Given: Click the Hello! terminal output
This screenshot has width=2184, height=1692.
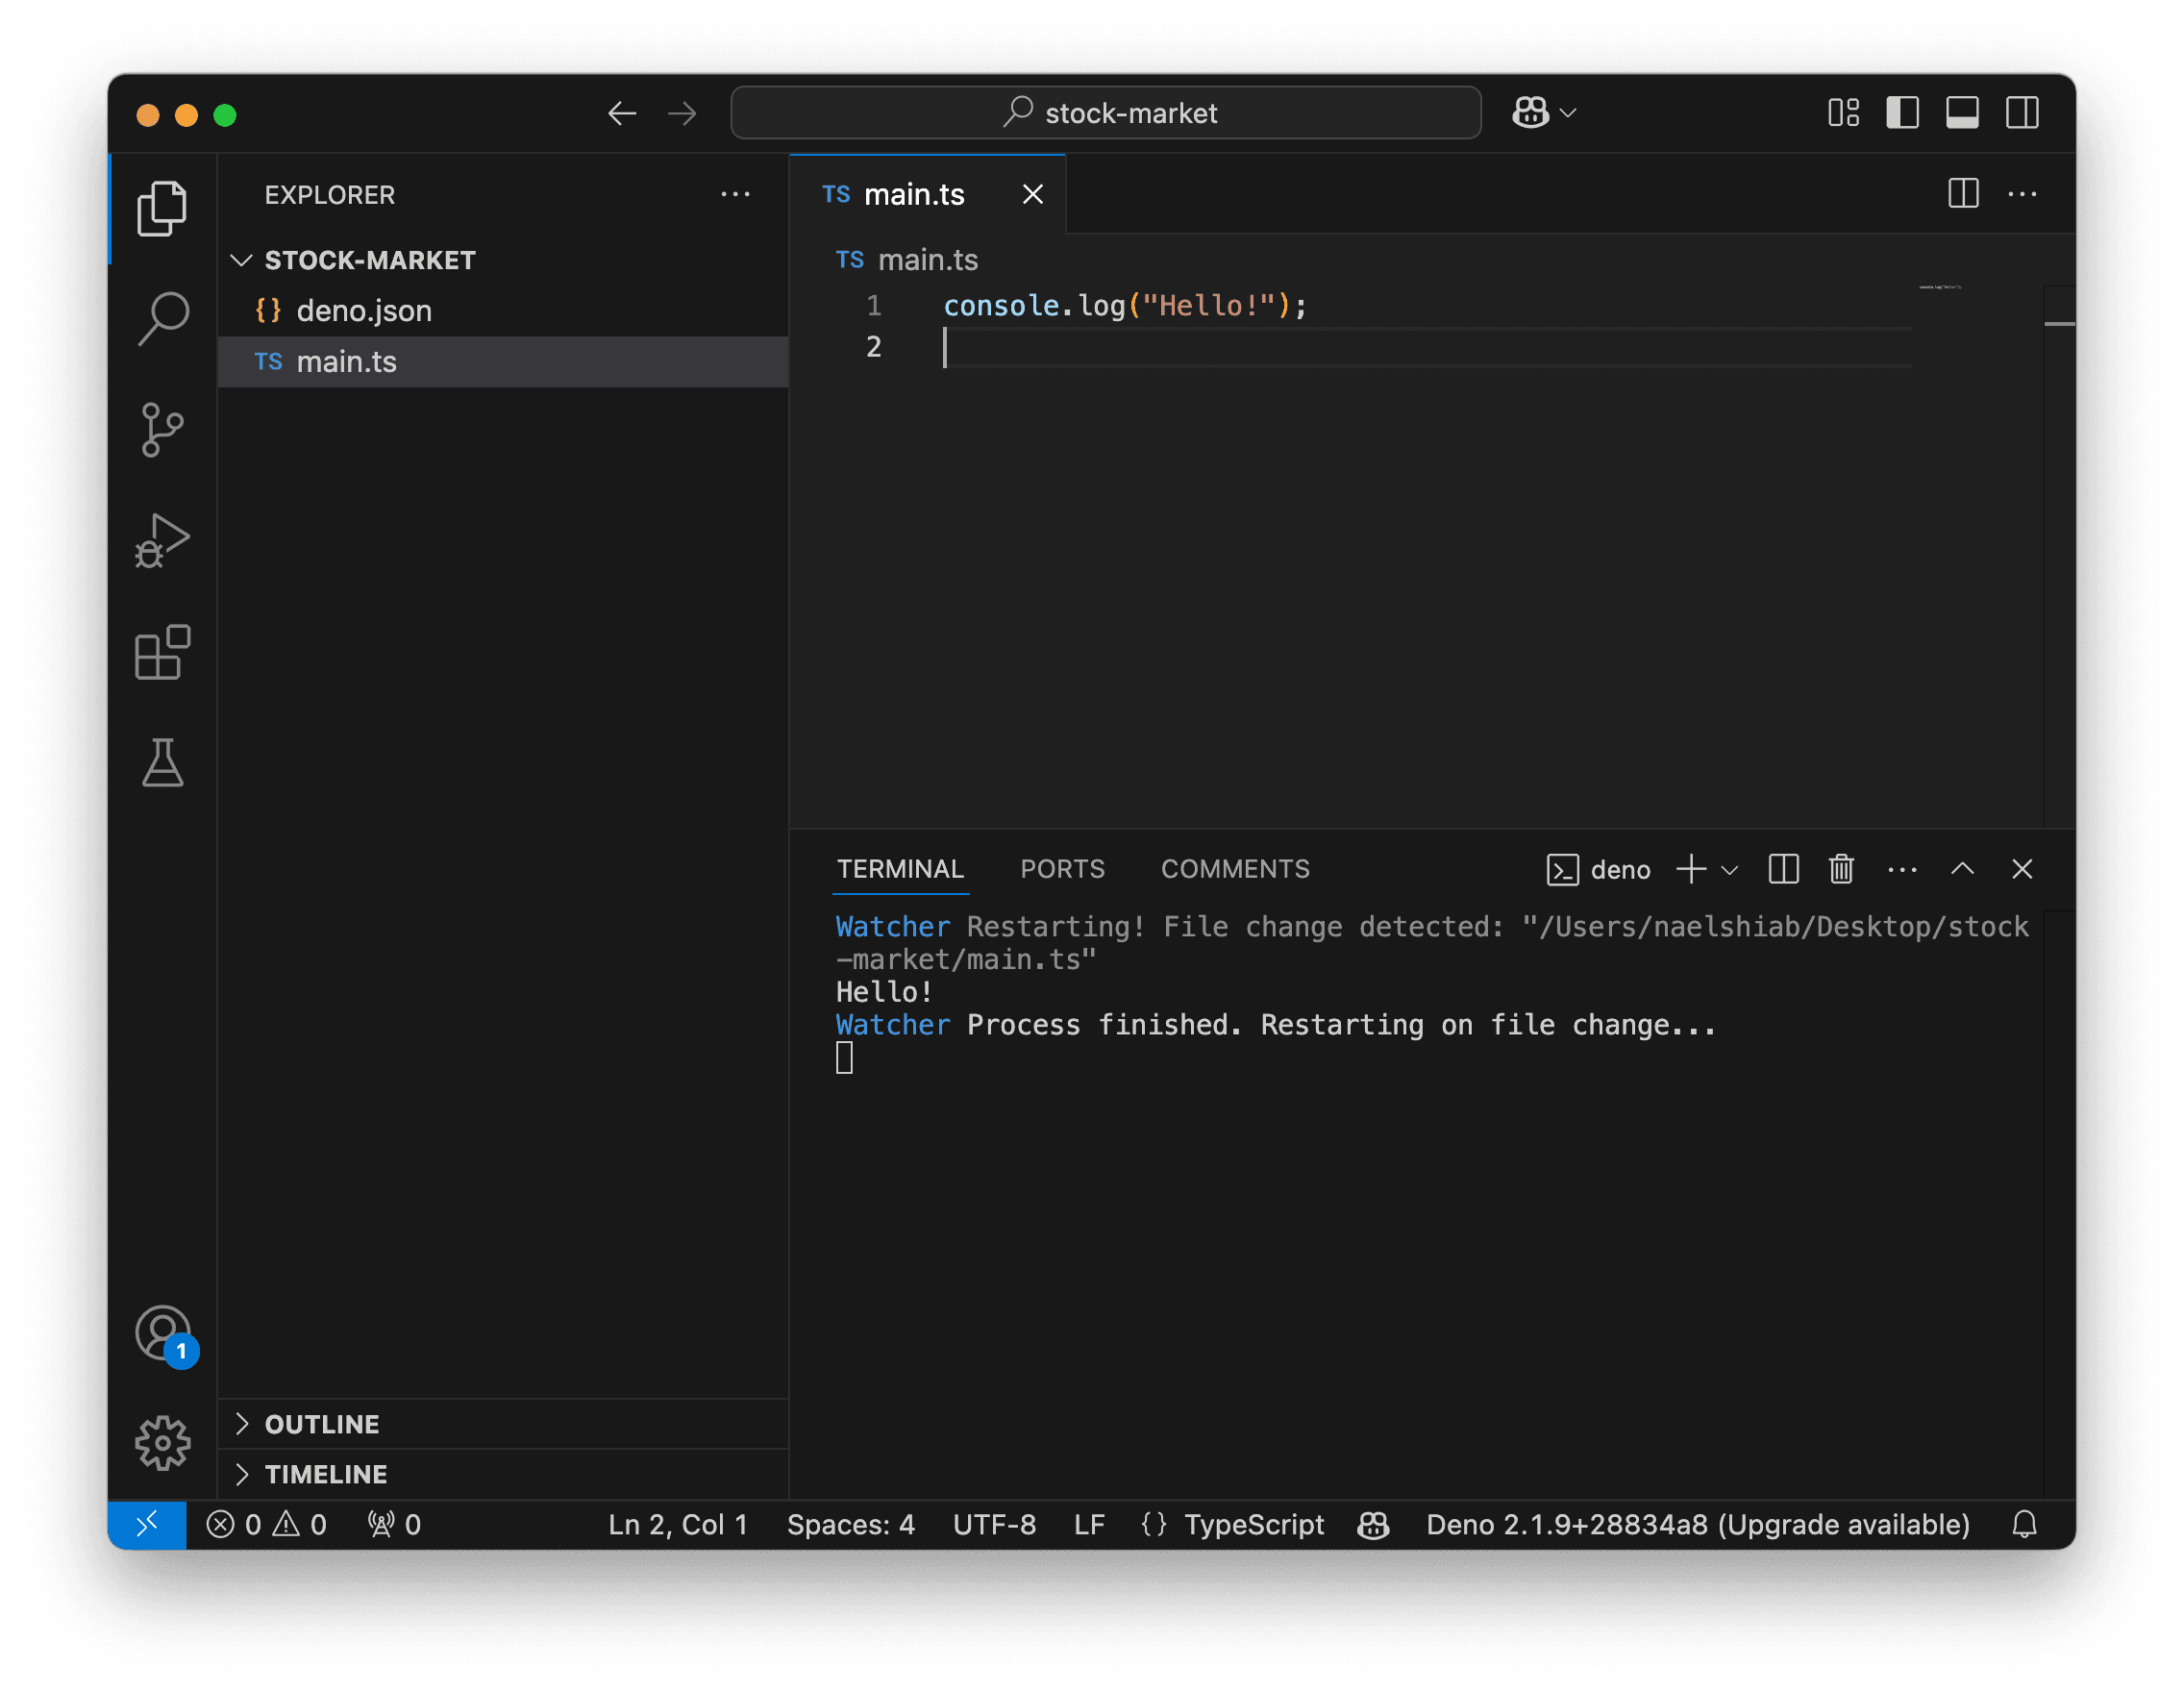Looking at the screenshot, I should point(884,992).
